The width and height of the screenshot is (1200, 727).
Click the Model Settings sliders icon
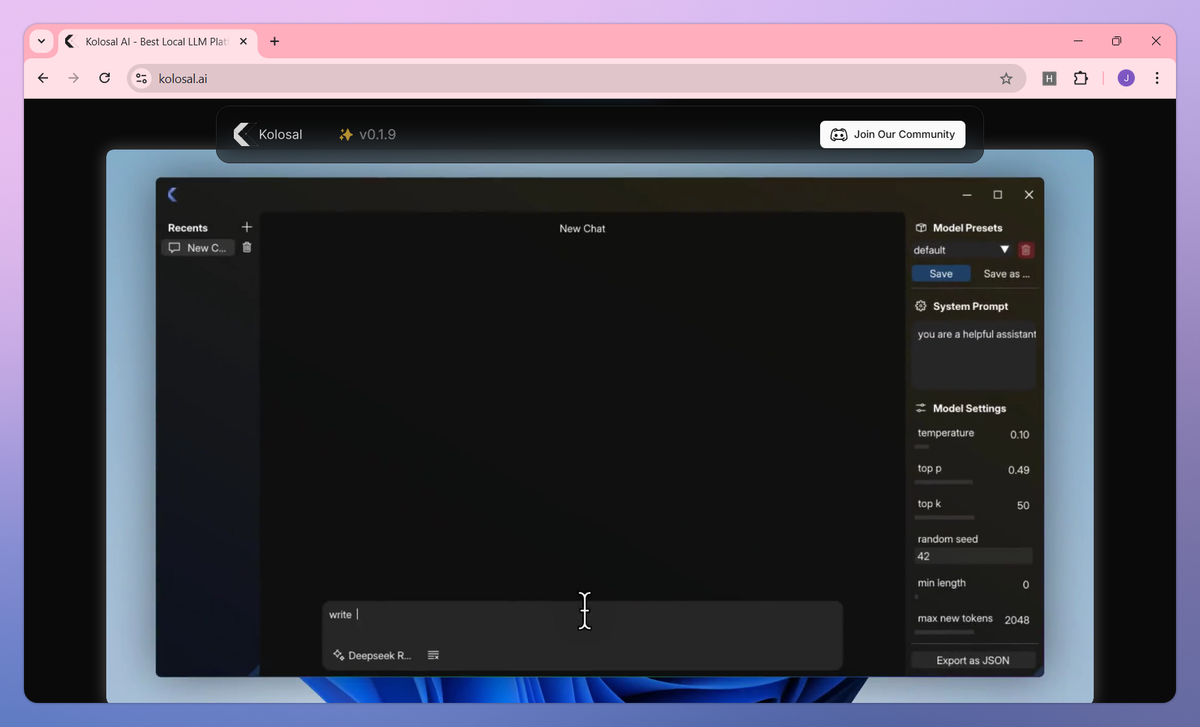coord(921,408)
